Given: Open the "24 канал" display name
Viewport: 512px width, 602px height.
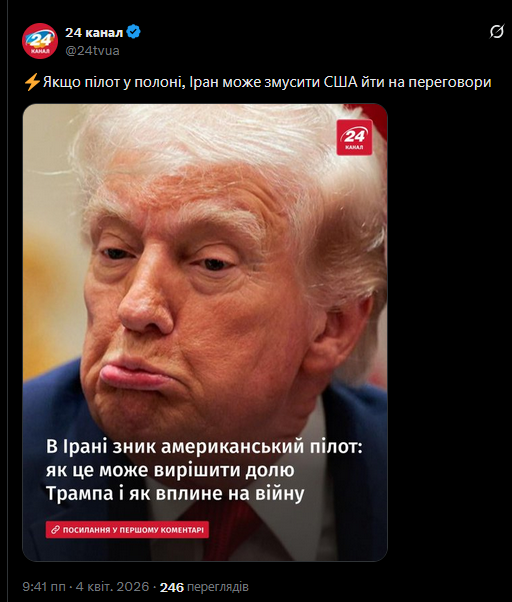Looking at the screenshot, I should (94, 32).
